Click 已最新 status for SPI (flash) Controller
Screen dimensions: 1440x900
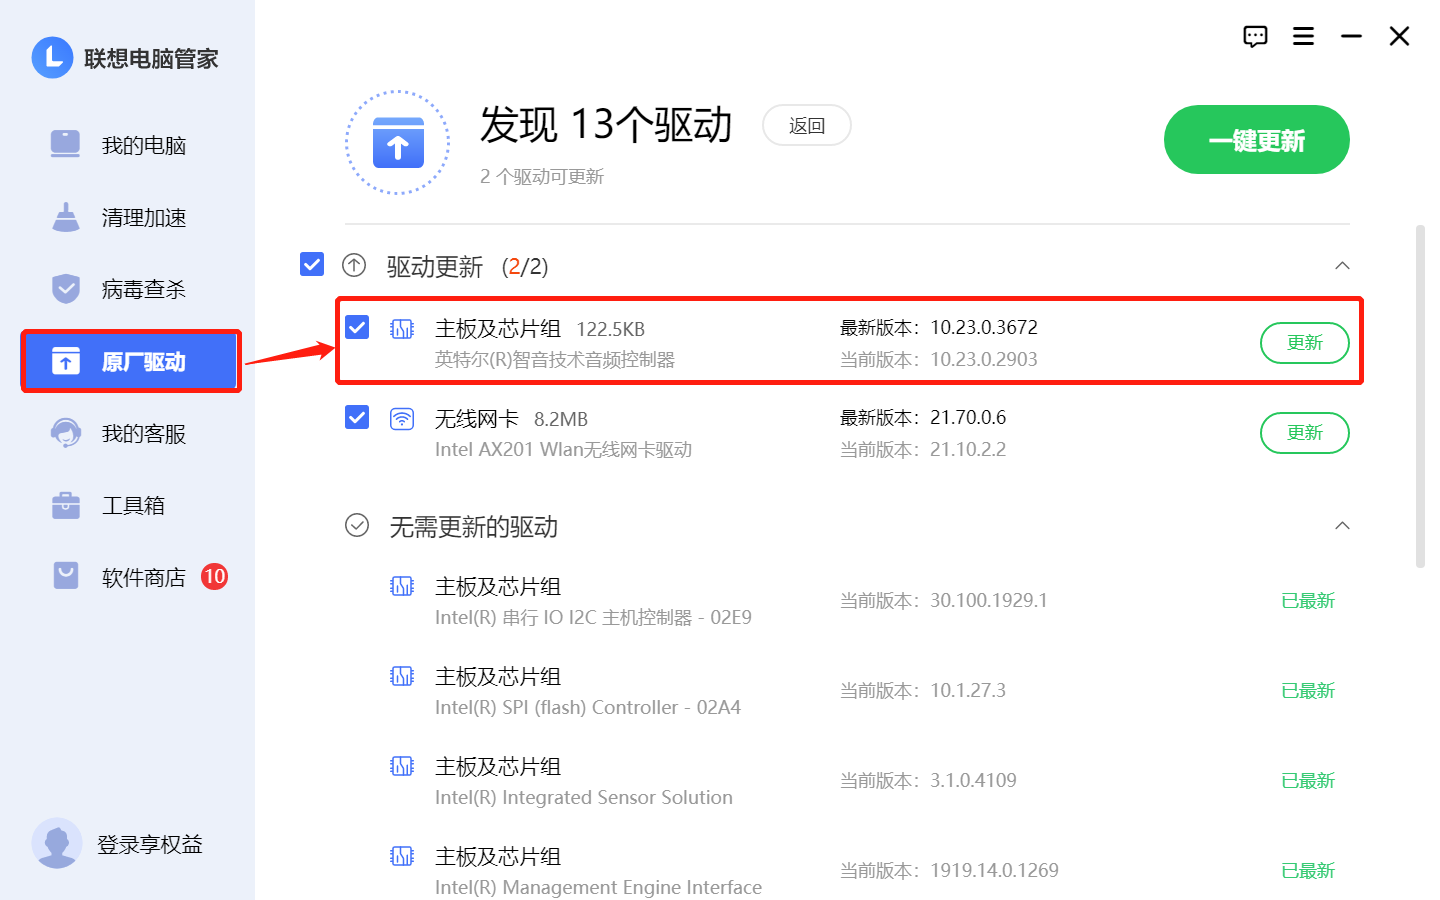[x=1308, y=691]
